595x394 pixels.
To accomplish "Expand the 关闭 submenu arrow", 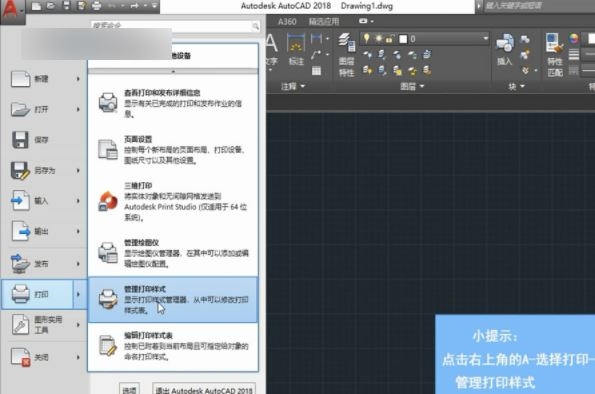I will point(78,357).
